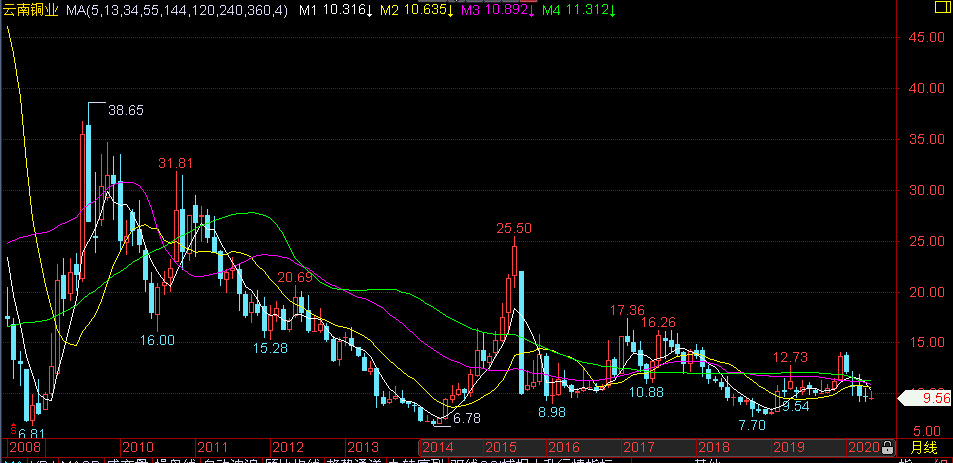Image resolution: width=953 pixels, height=463 pixels.
Task: Click the 10.88 low label
Action: tap(646, 392)
